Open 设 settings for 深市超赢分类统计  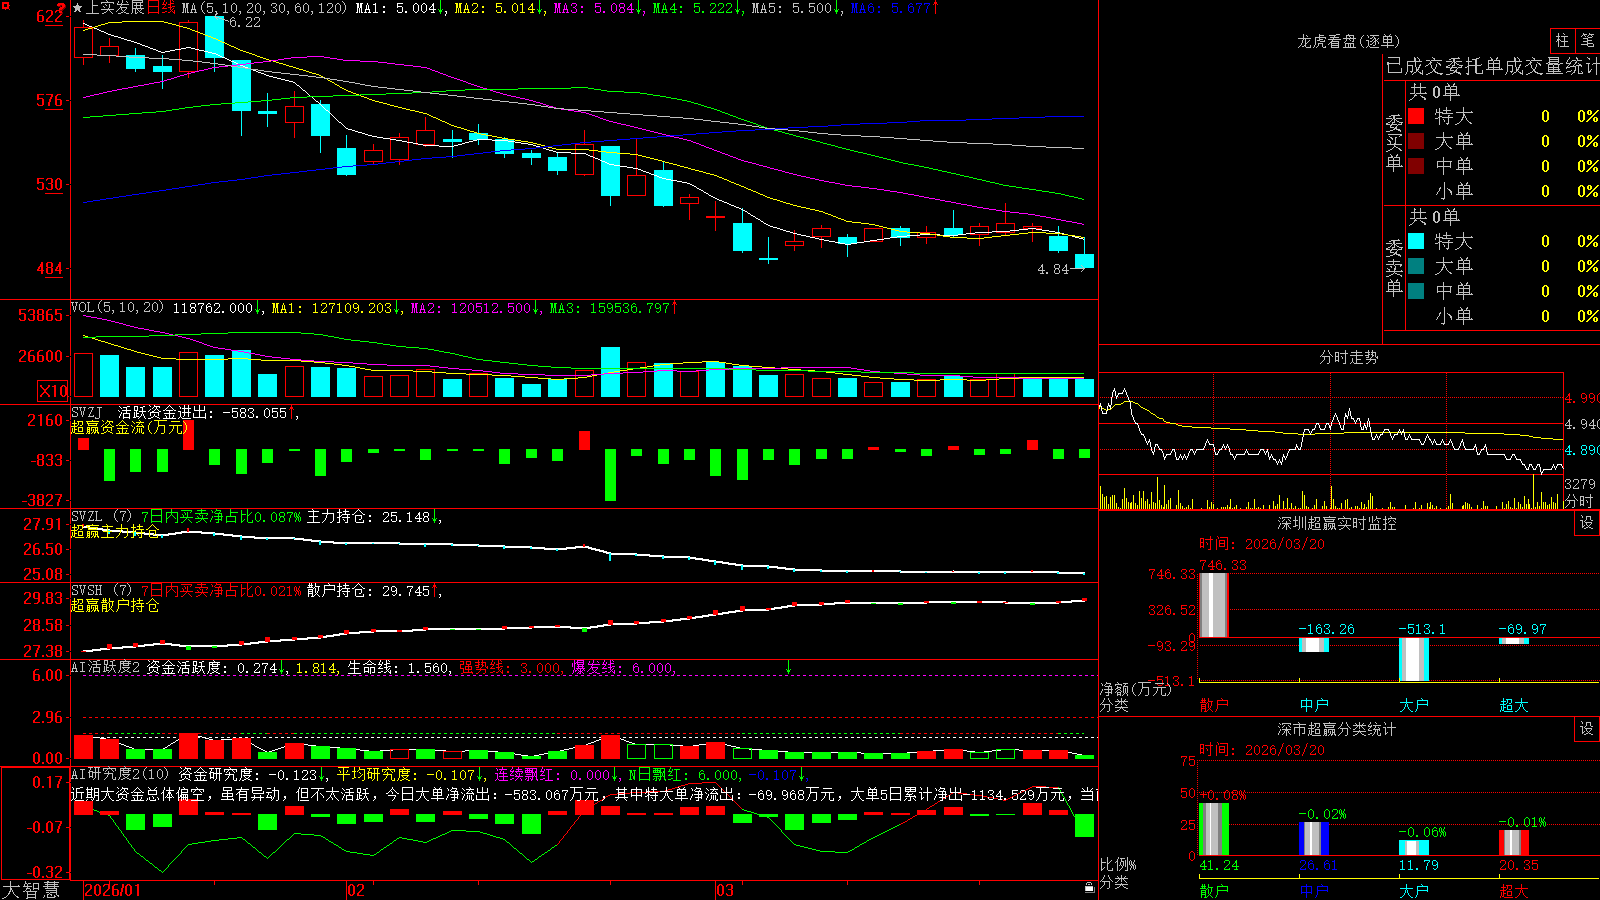[x=1587, y=729]
